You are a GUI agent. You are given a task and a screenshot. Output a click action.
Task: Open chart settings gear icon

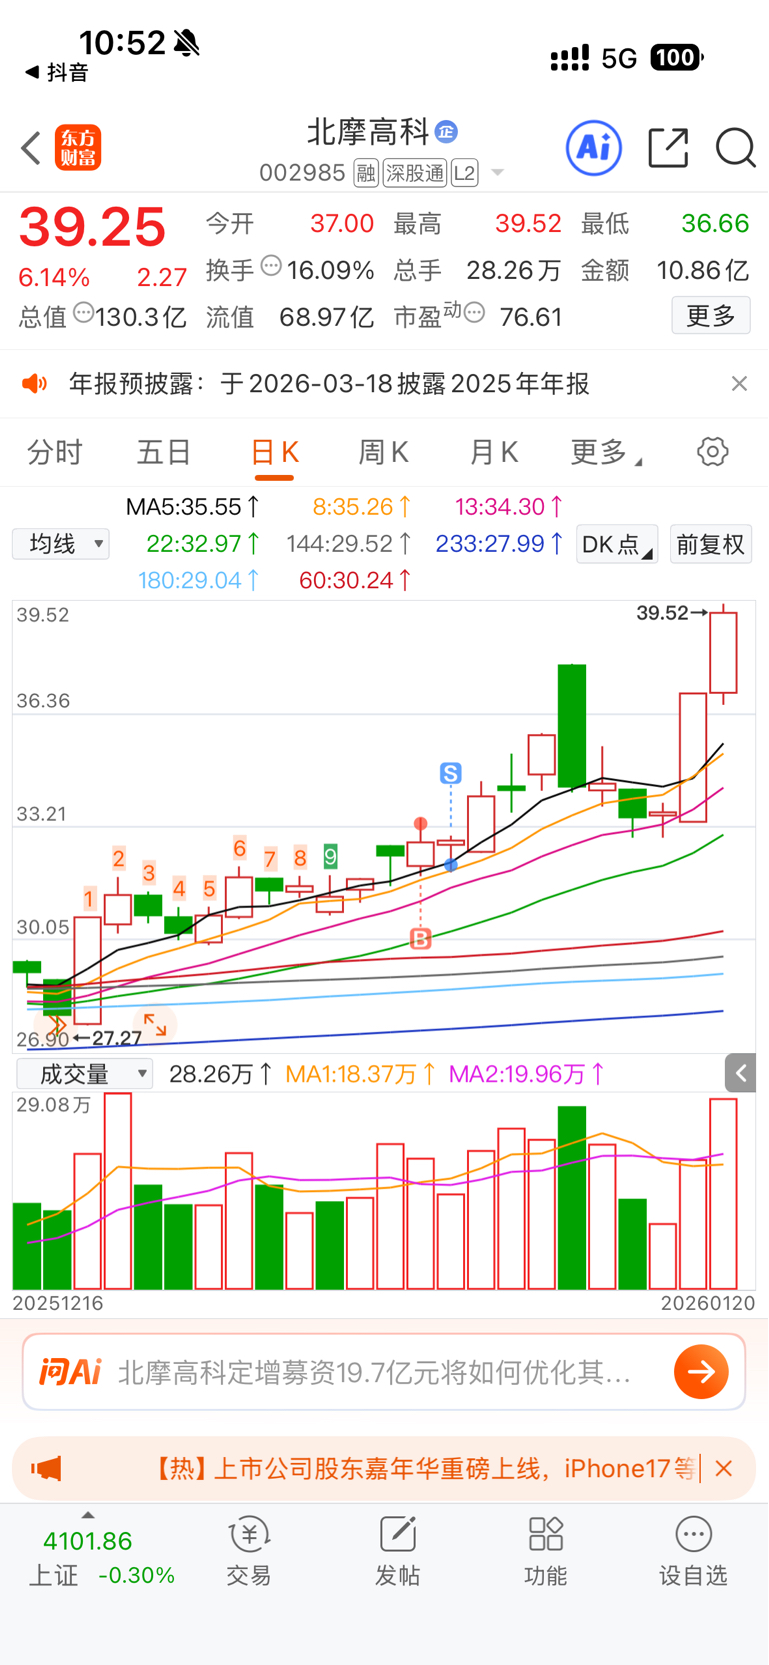coord(712,452)
